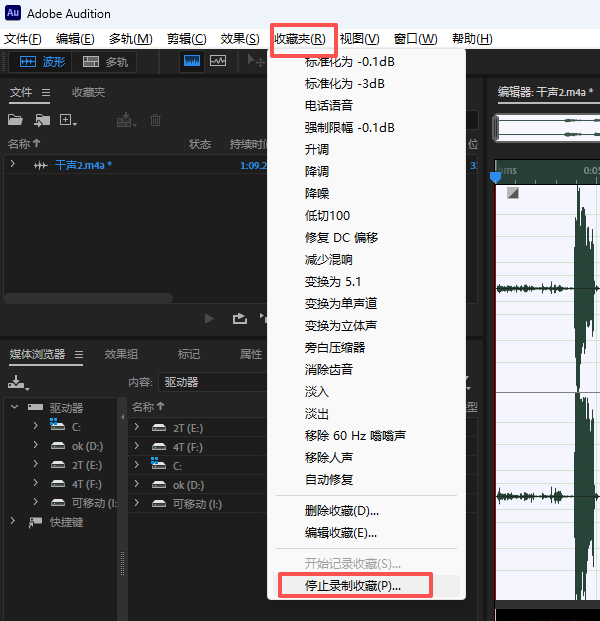Open the 效果(S) menu
This screenshot has width=600, height=621.
point(240,39)
